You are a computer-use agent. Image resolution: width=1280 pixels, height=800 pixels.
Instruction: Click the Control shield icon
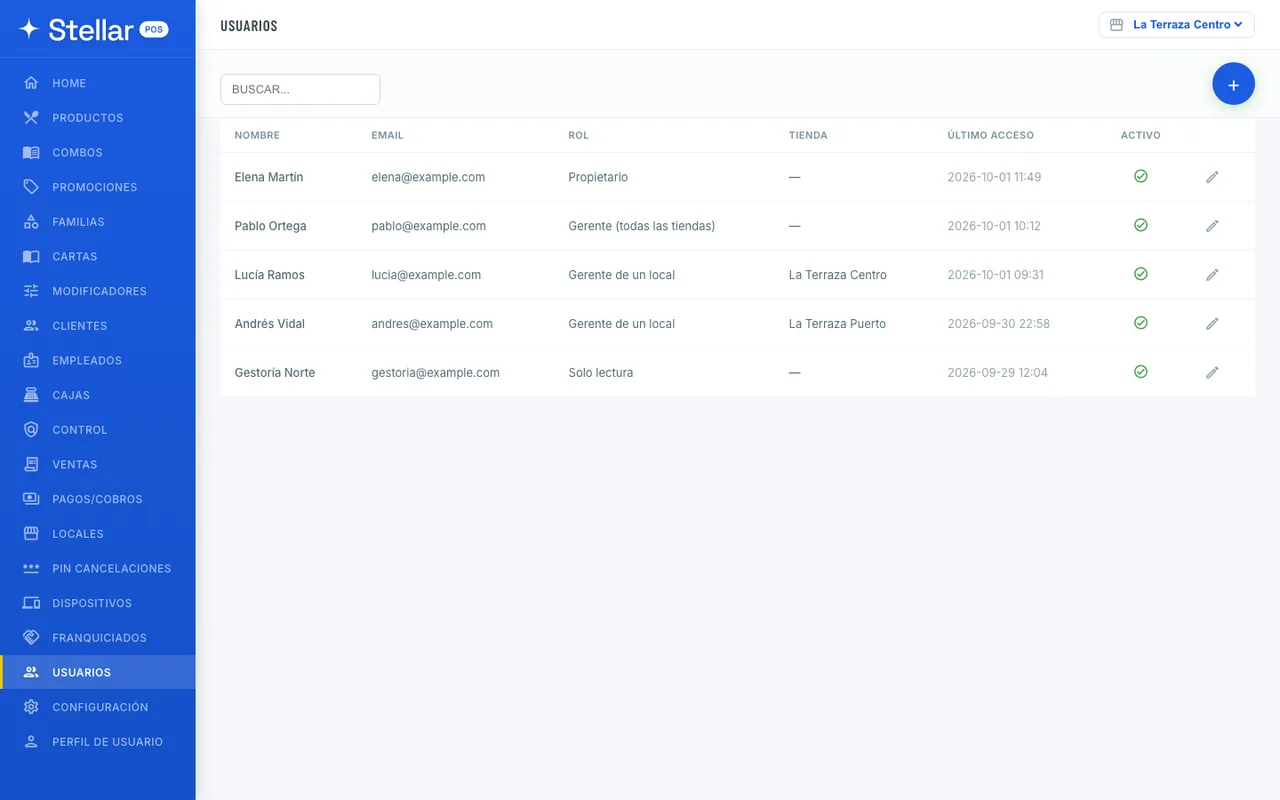(x=31, y=430)
